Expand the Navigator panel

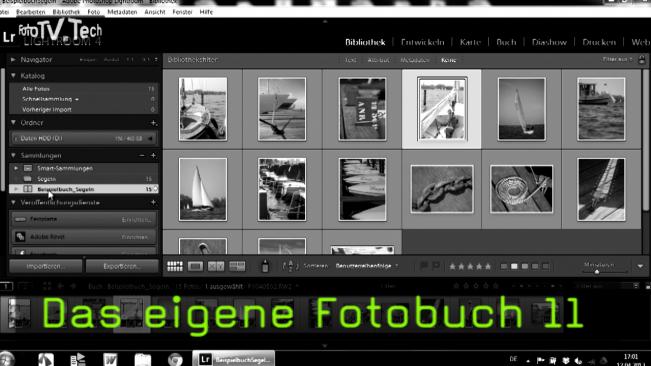point(13,60)
